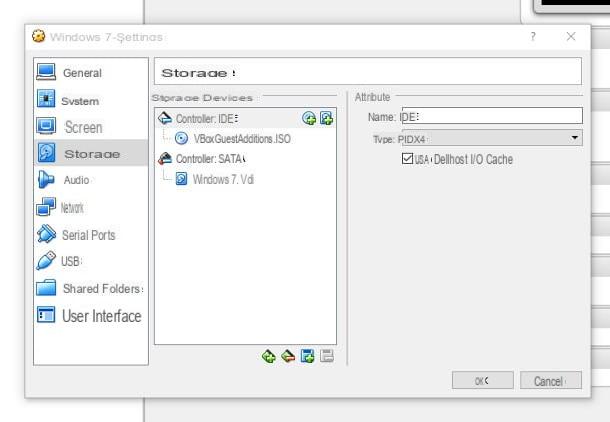Select the USB settings category
Screen dimensions: 610x422
tap(91, 261)
